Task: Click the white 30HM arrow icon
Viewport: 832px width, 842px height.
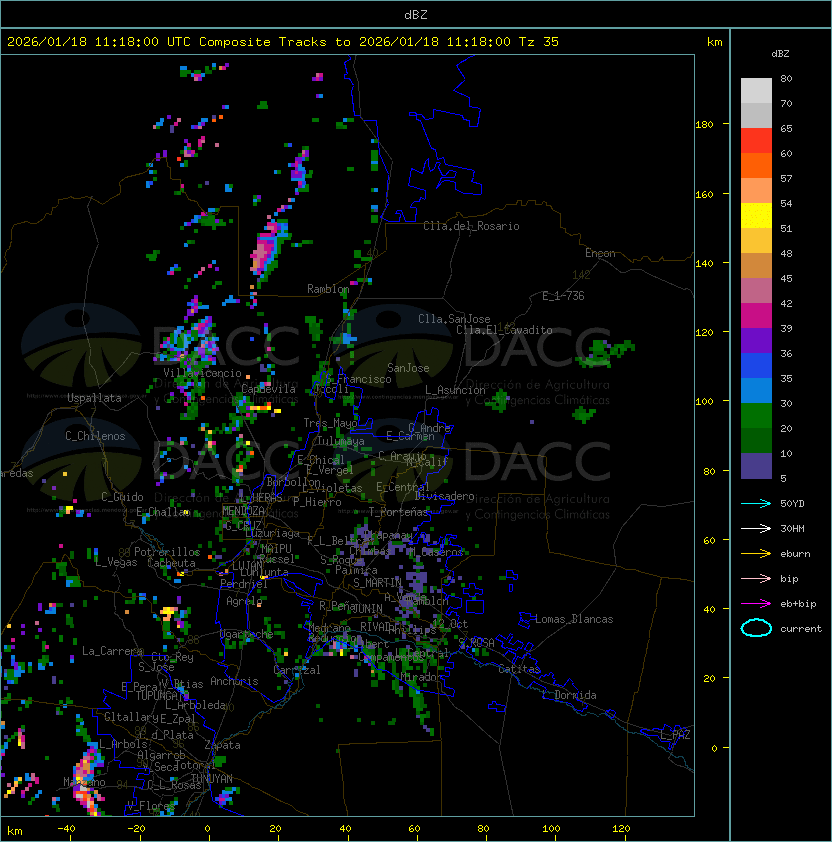Action: click(756, 528)
